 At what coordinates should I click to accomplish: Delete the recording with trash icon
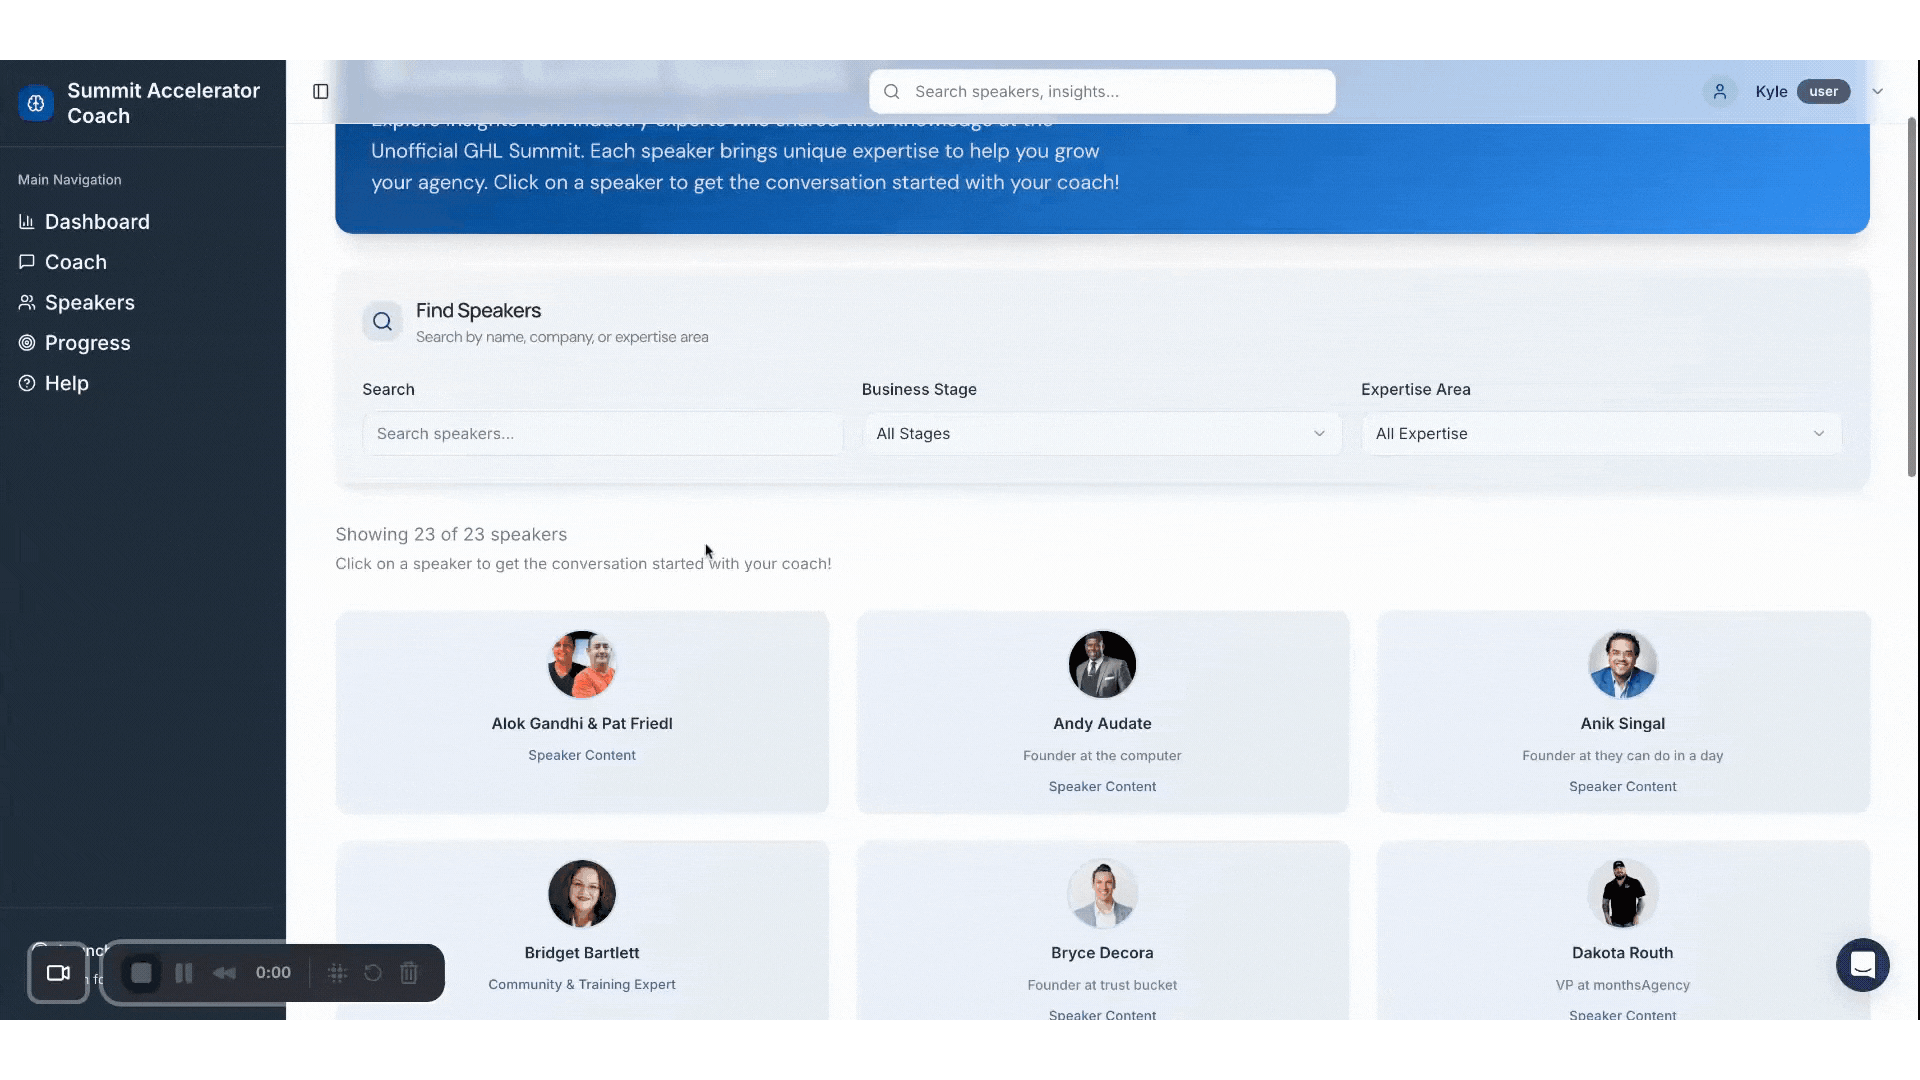[409, 973]
